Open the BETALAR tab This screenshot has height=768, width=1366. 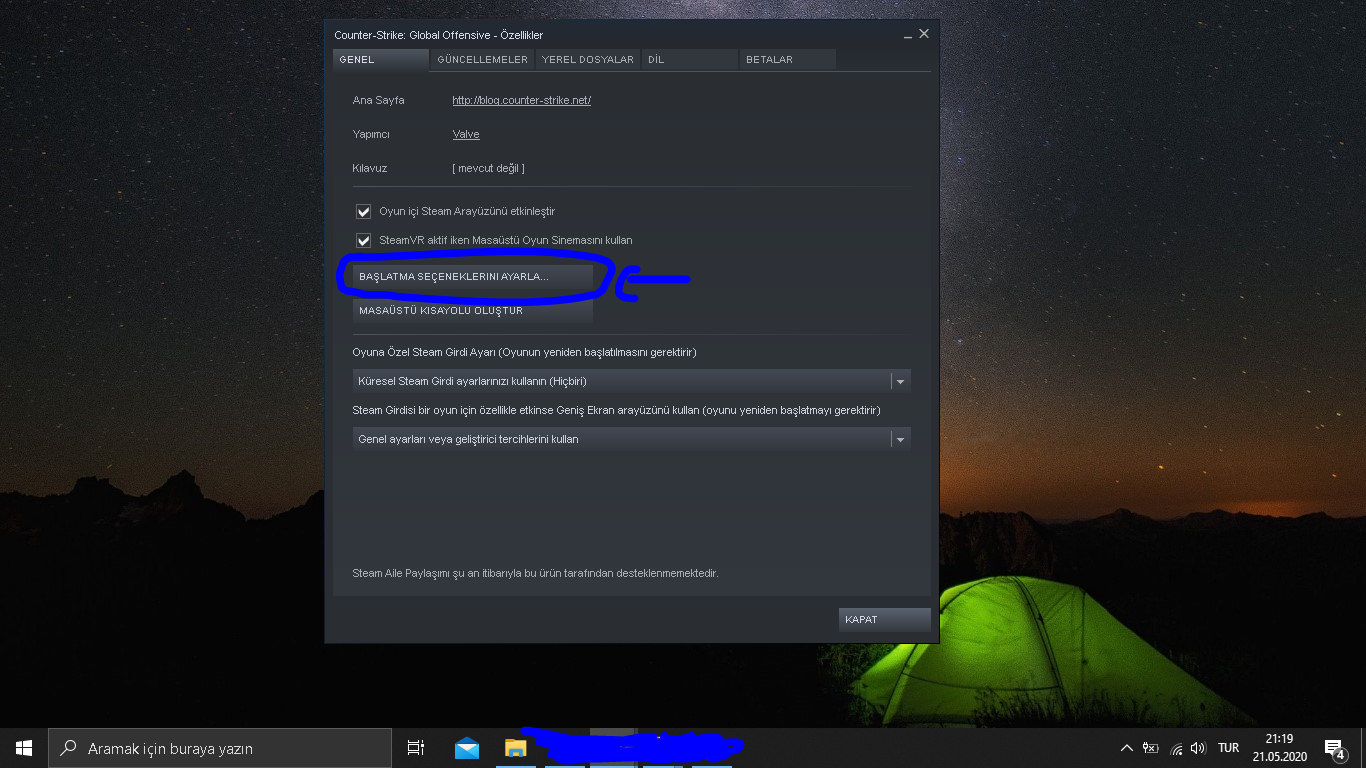788,60
